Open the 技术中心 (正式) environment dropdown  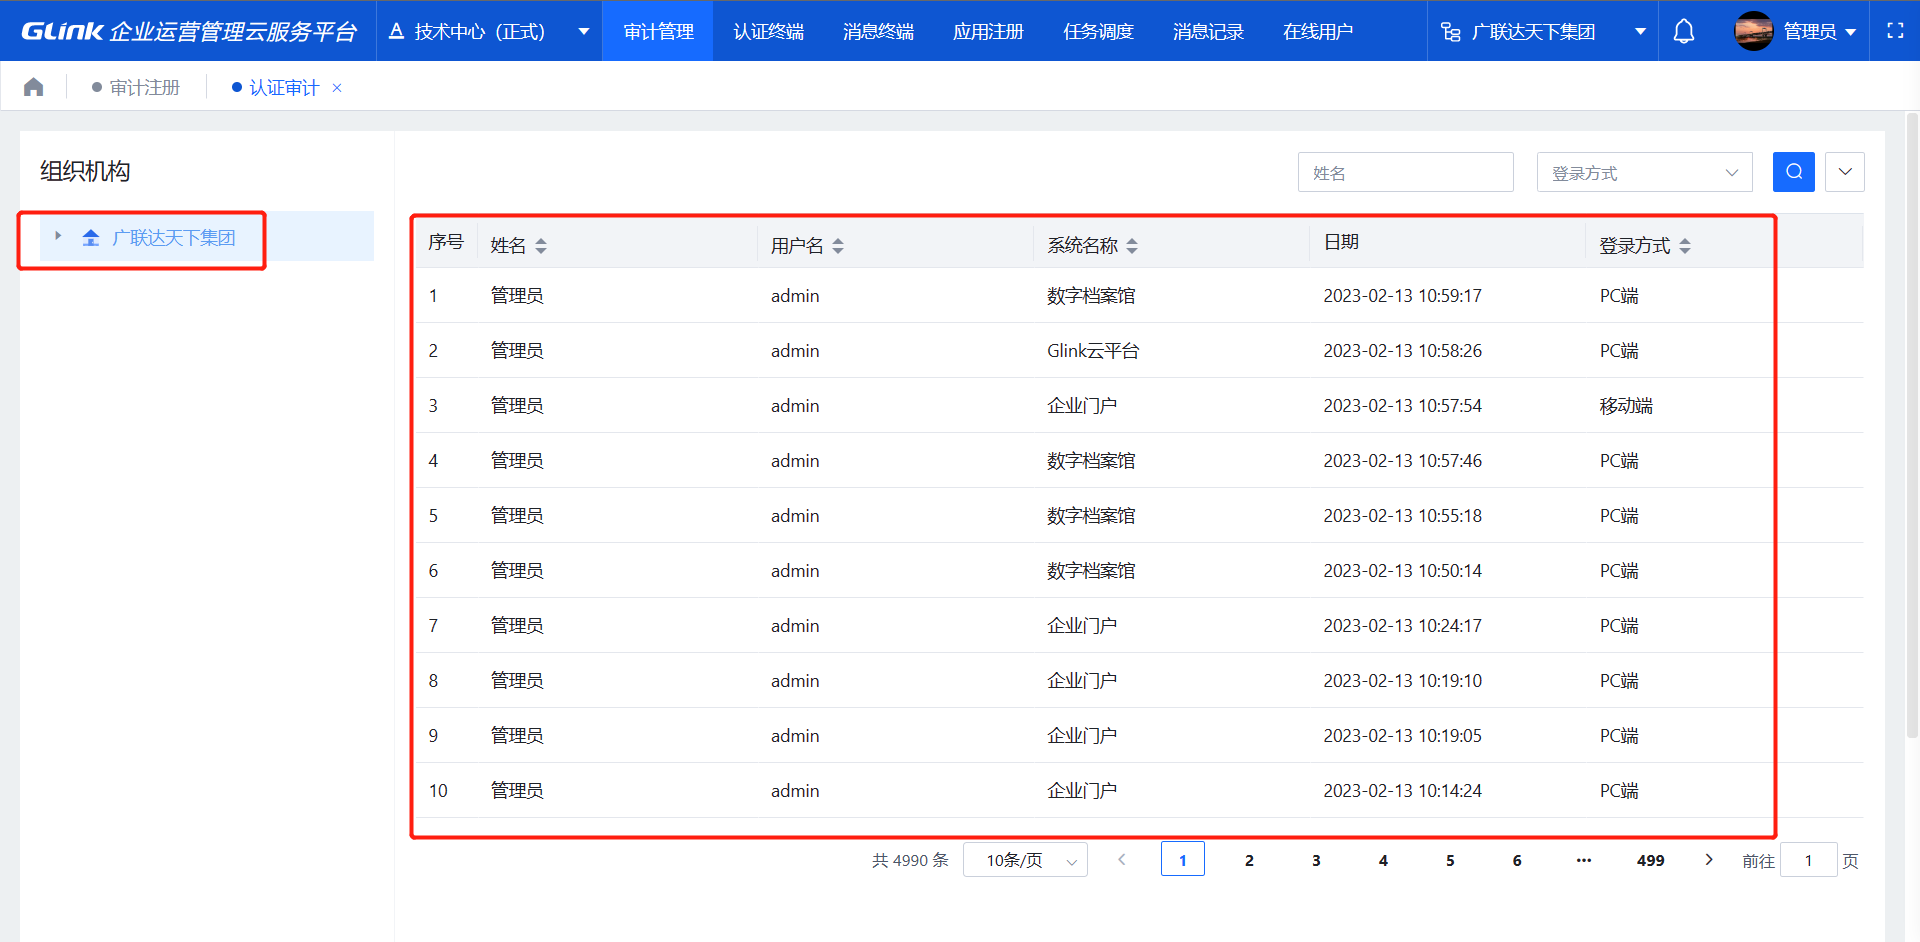pyautogui.click(x=489, y=31)
